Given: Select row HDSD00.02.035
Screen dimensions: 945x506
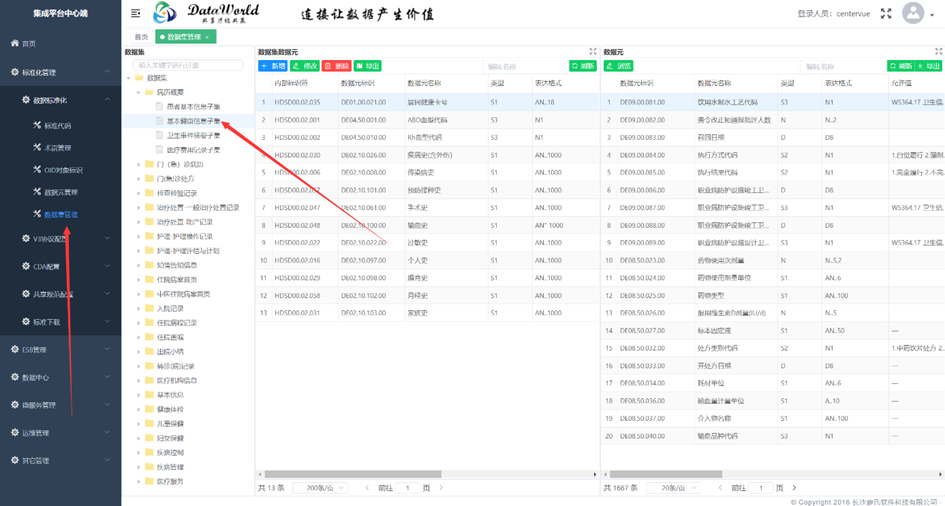Looking at the screenshot, I should (427, 102).
